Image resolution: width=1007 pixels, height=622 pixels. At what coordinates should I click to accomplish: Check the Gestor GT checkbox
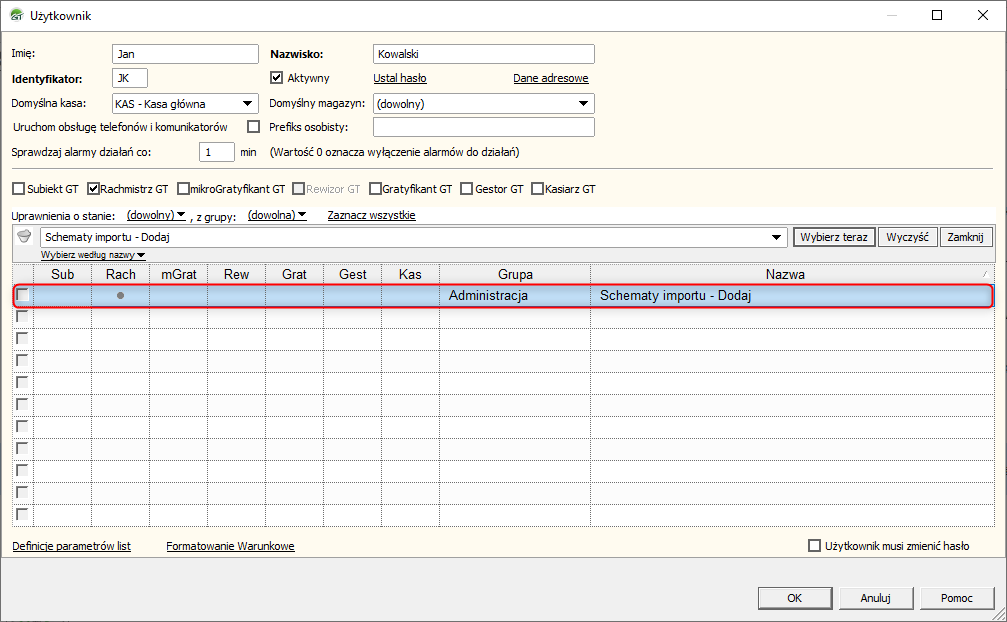pyautogui.click(x=467, y=189)
